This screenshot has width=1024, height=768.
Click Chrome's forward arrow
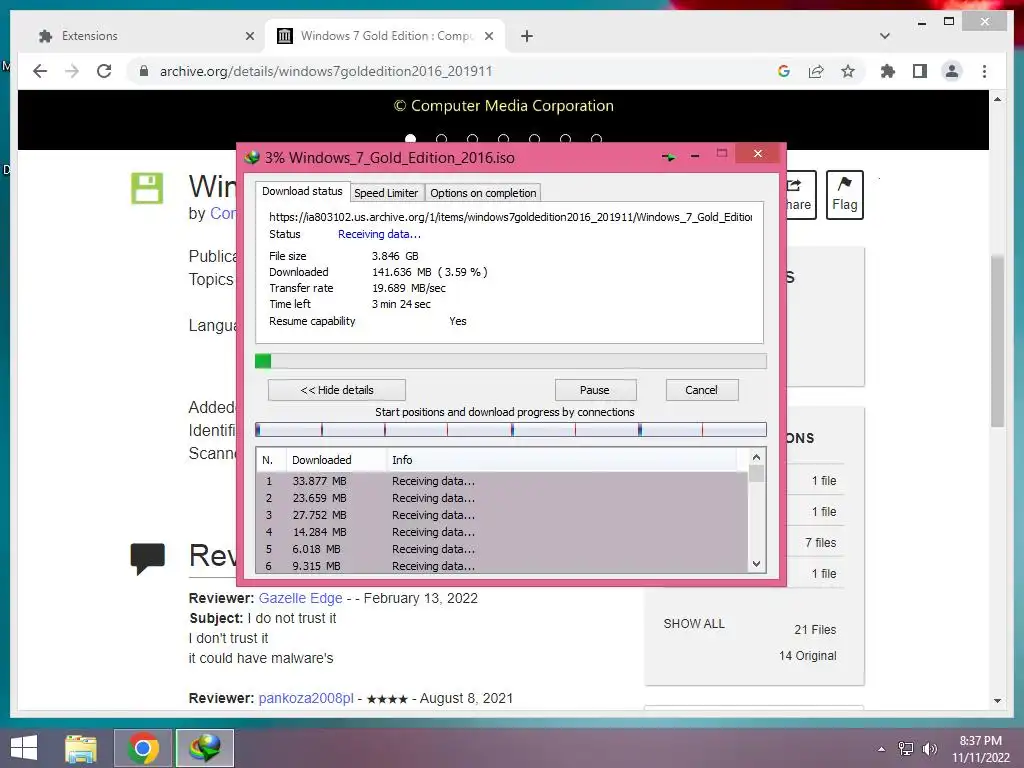pyautogui.click(x=72, y=71)
